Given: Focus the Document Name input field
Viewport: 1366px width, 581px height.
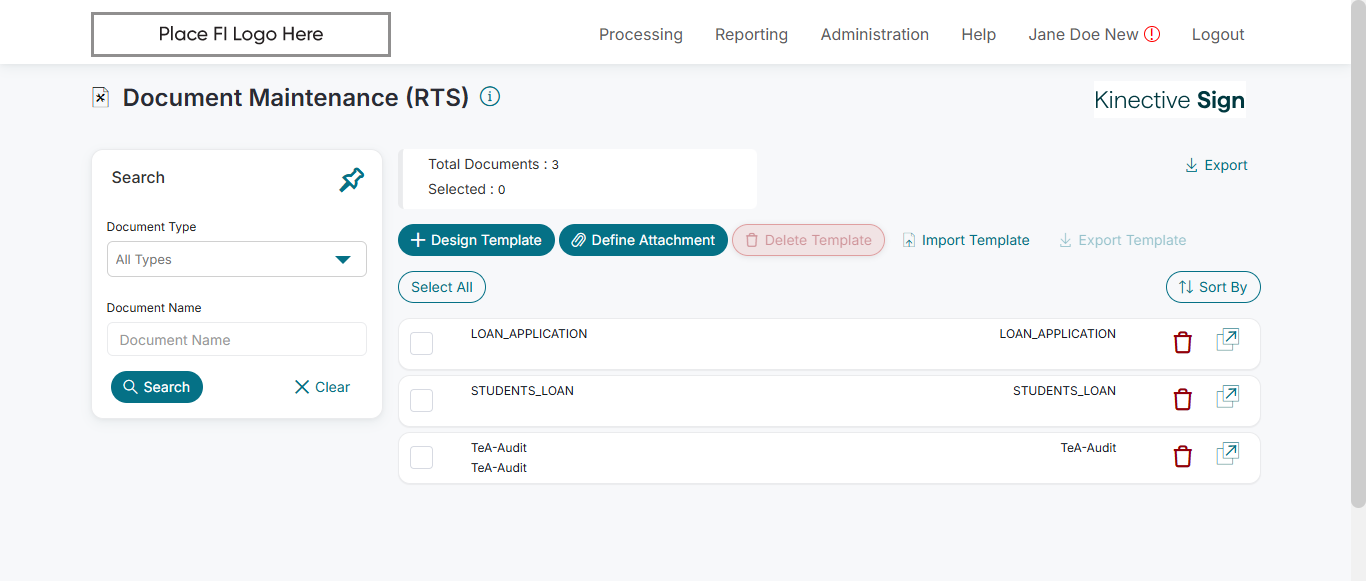Looking at the screenshot, I should (237, 340).
